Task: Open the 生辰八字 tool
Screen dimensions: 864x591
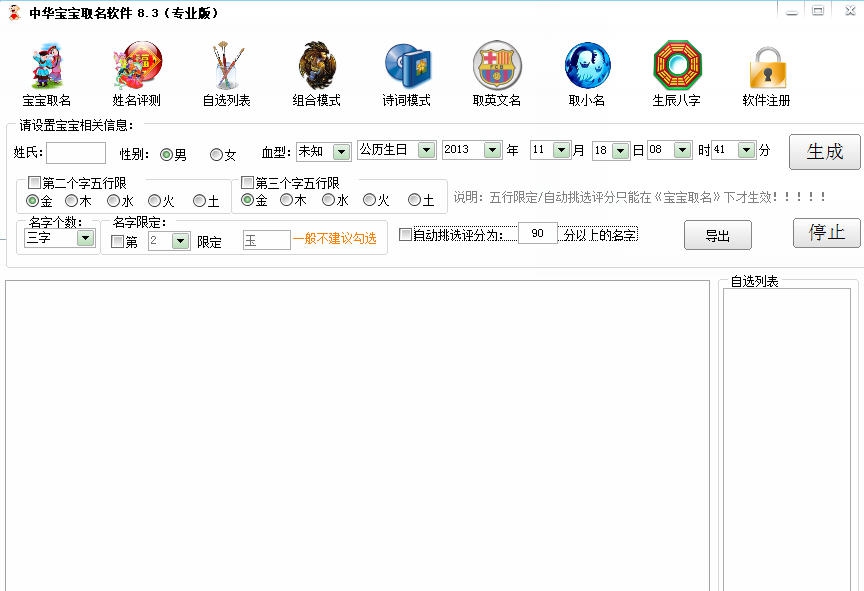Action: (676, 70)
